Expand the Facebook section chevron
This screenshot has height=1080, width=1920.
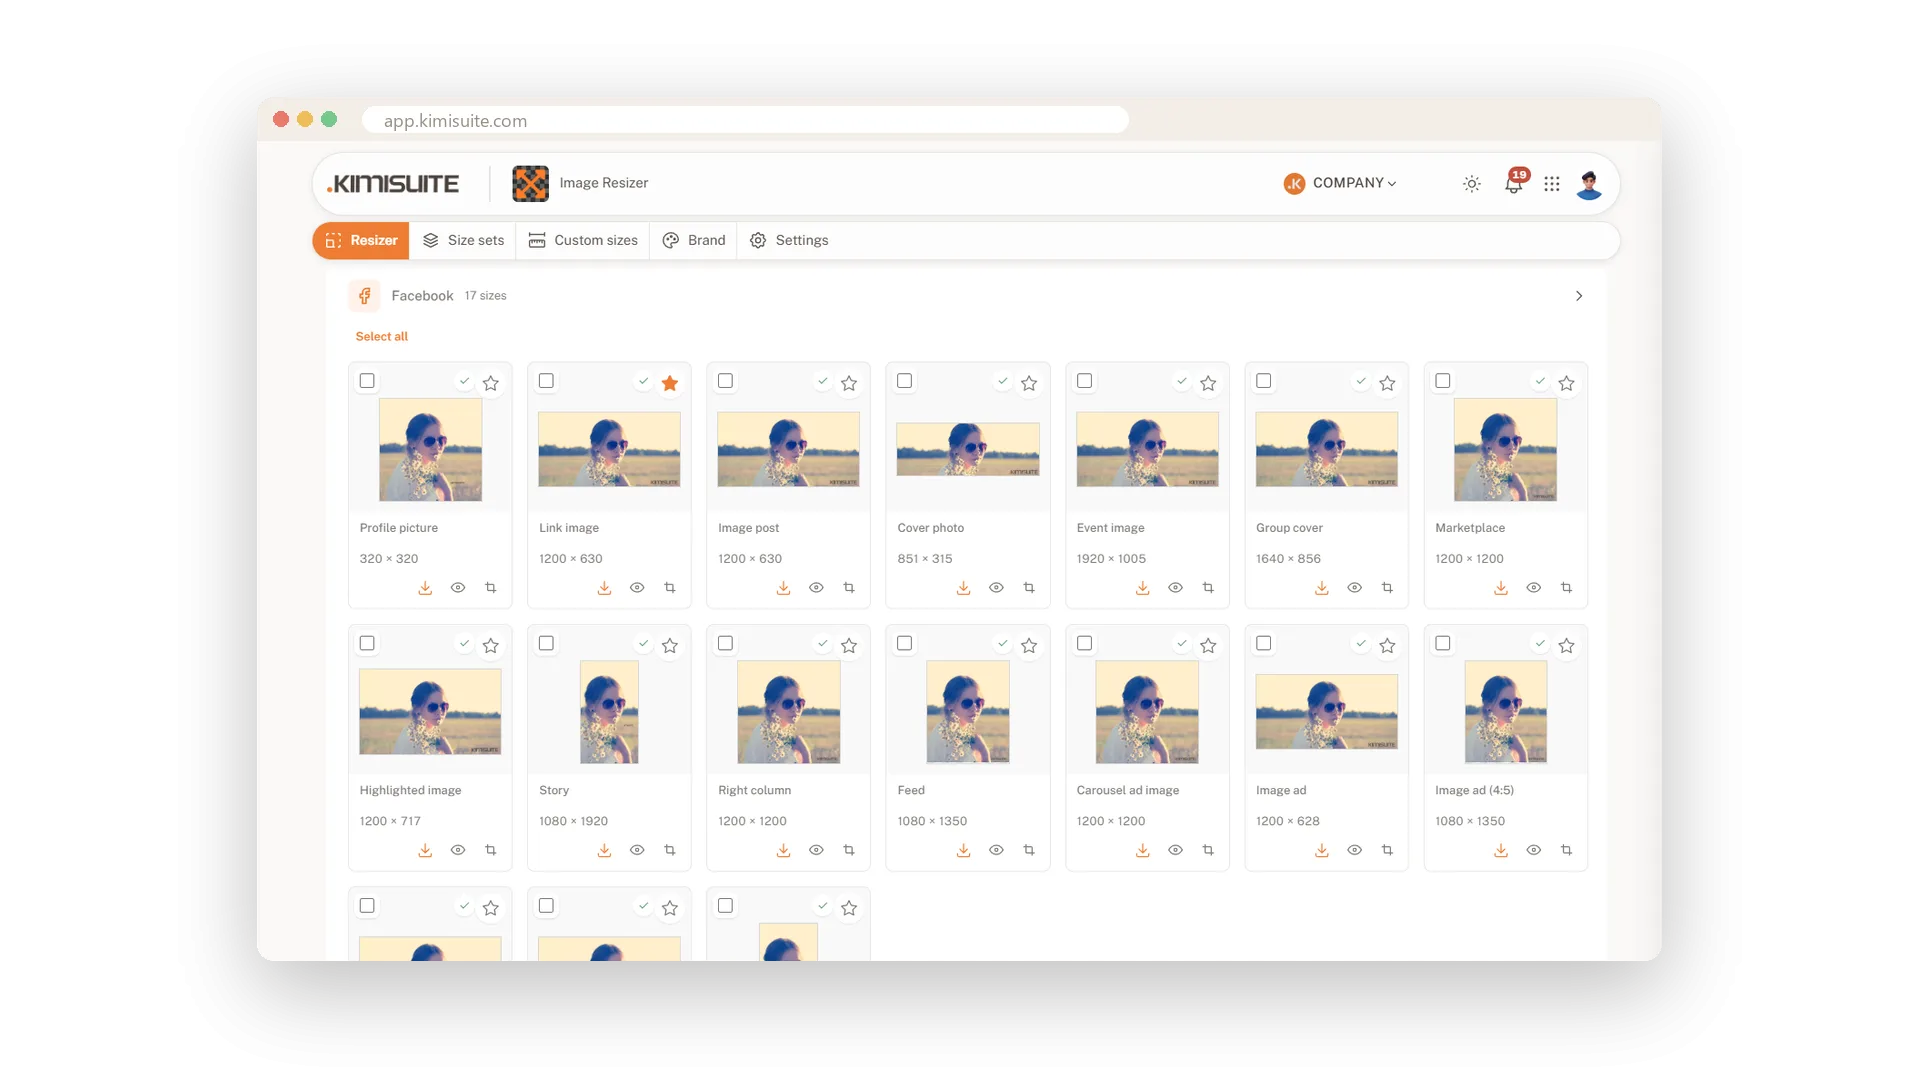pyautogui.click(x=1579, y=296)
